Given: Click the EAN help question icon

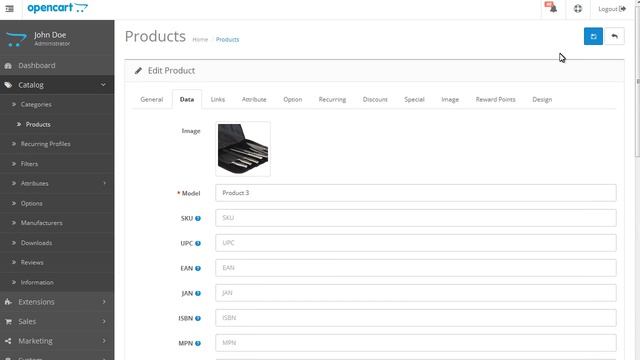Looking at the screenshot, I should [x=198, y=268].
